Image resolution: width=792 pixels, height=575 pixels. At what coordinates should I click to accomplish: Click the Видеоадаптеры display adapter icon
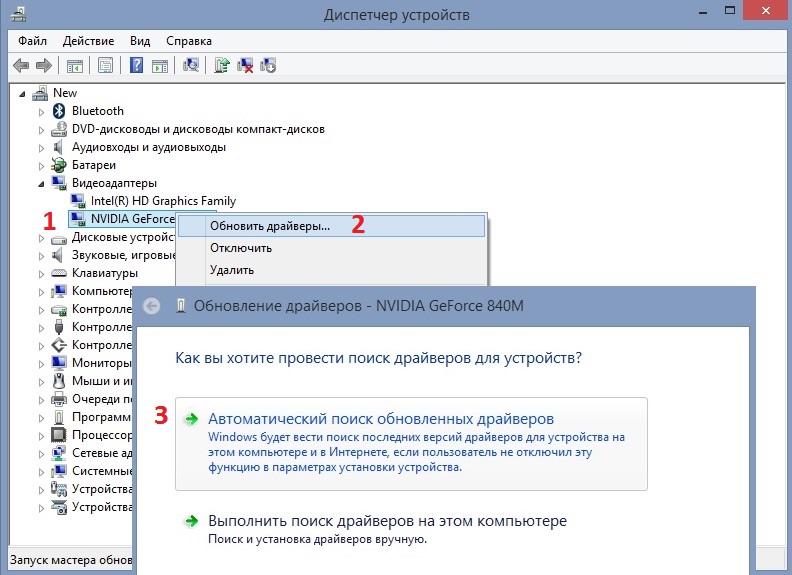click(59, 183)
